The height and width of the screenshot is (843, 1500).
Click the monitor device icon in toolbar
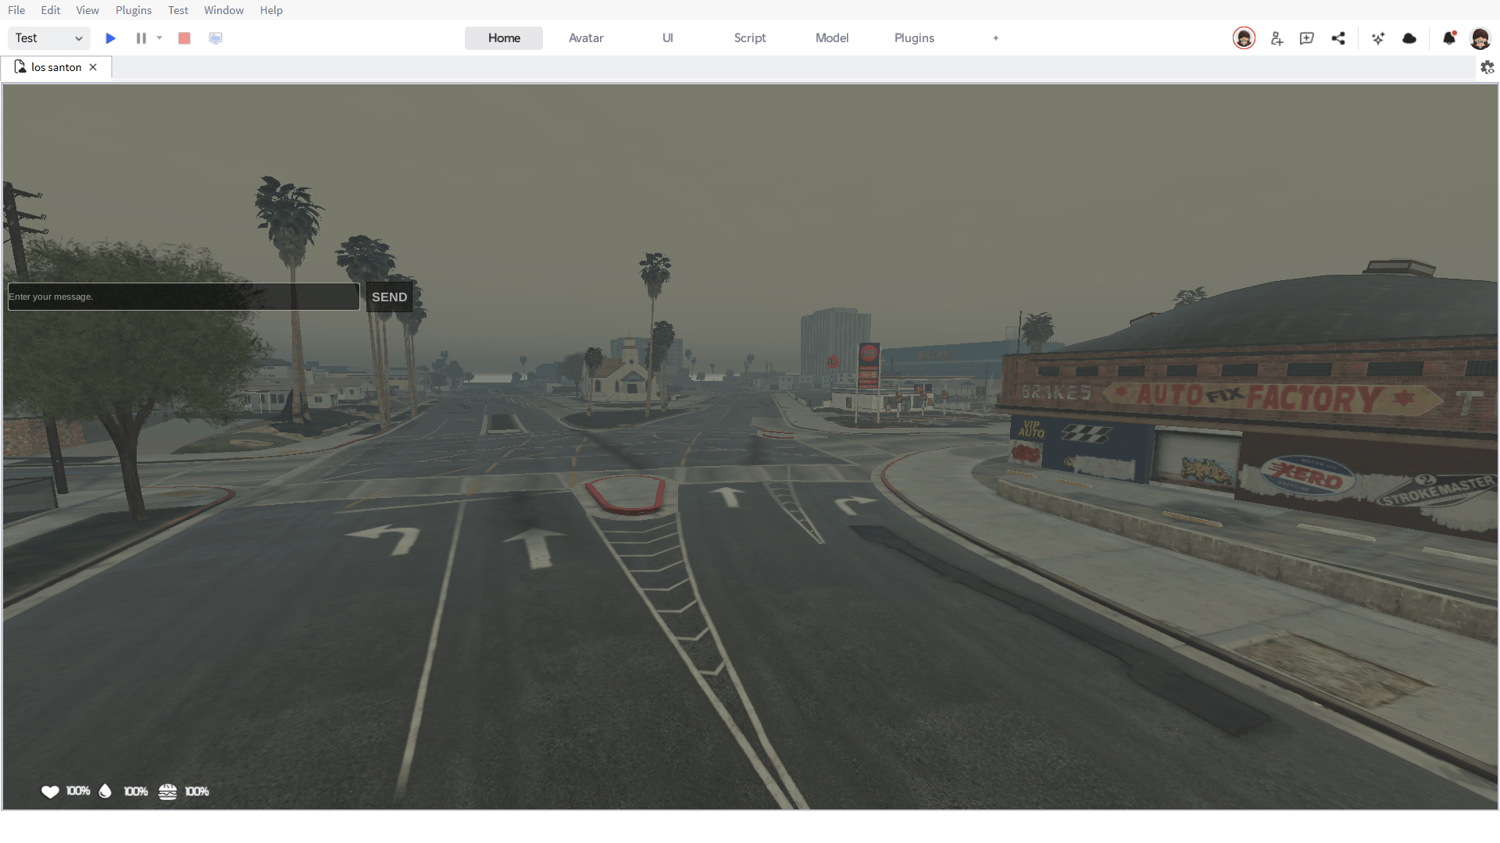(215, 38)
